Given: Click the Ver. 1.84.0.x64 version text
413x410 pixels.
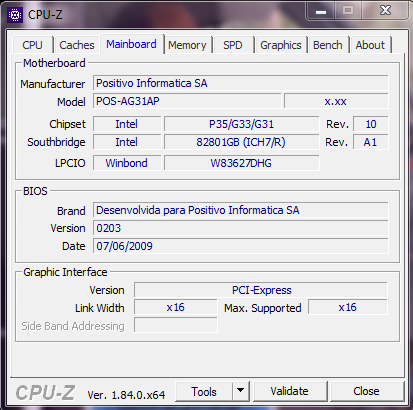Looking at the screenshot, I should point(126,395).
